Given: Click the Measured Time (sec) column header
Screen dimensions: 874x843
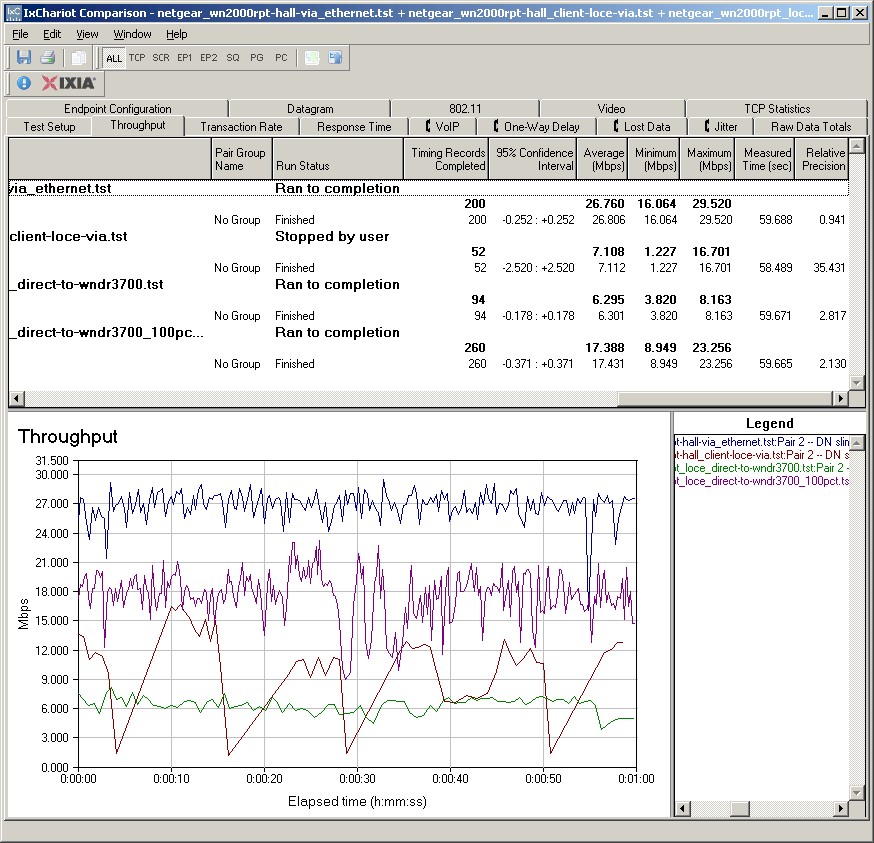Looking at the screenshot, I should [765, 159].
